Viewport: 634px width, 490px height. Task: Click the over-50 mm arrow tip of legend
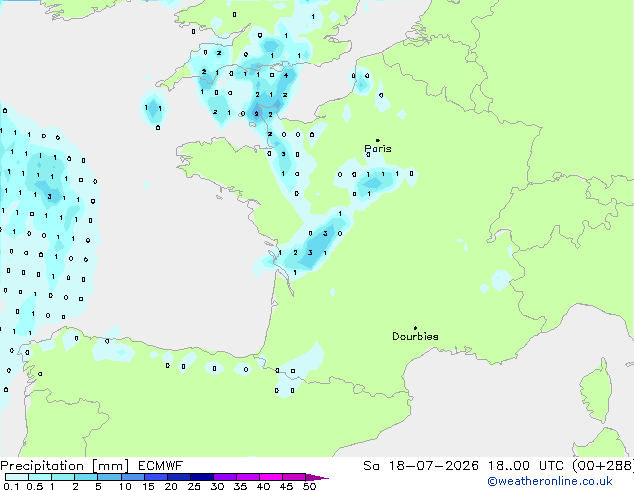pyautogui.click(x=317, y=477)
